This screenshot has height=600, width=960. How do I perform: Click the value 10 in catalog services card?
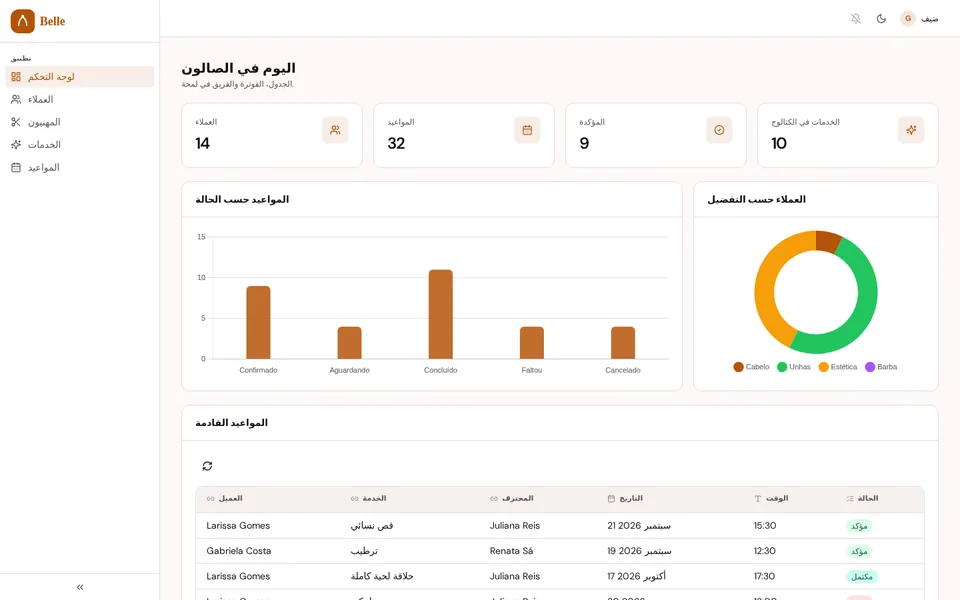pyautogui.click(x=779, y=143)
